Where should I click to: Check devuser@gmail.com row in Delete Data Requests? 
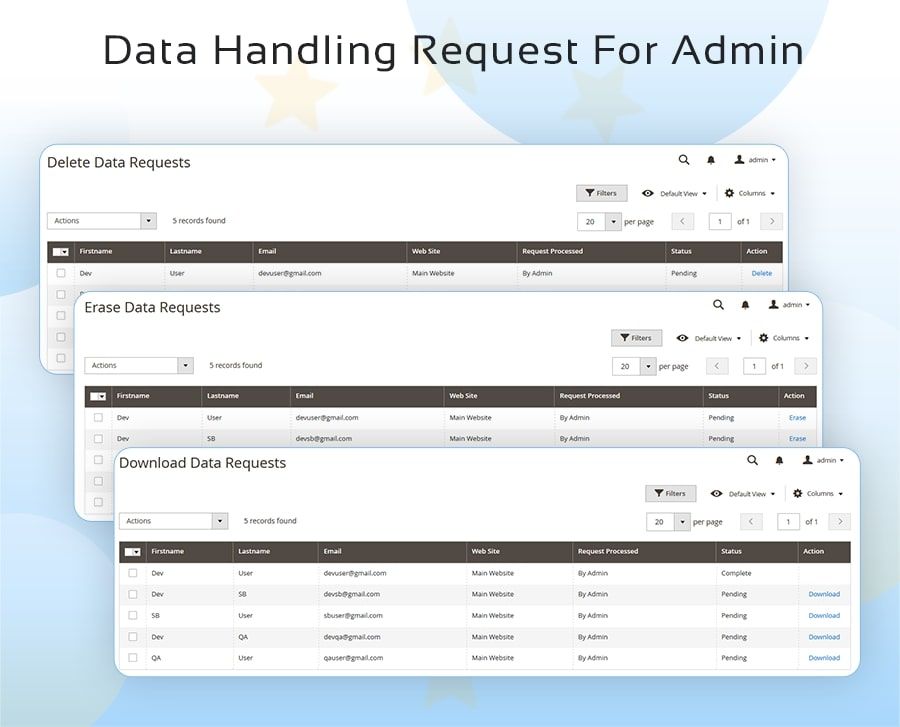61,273
